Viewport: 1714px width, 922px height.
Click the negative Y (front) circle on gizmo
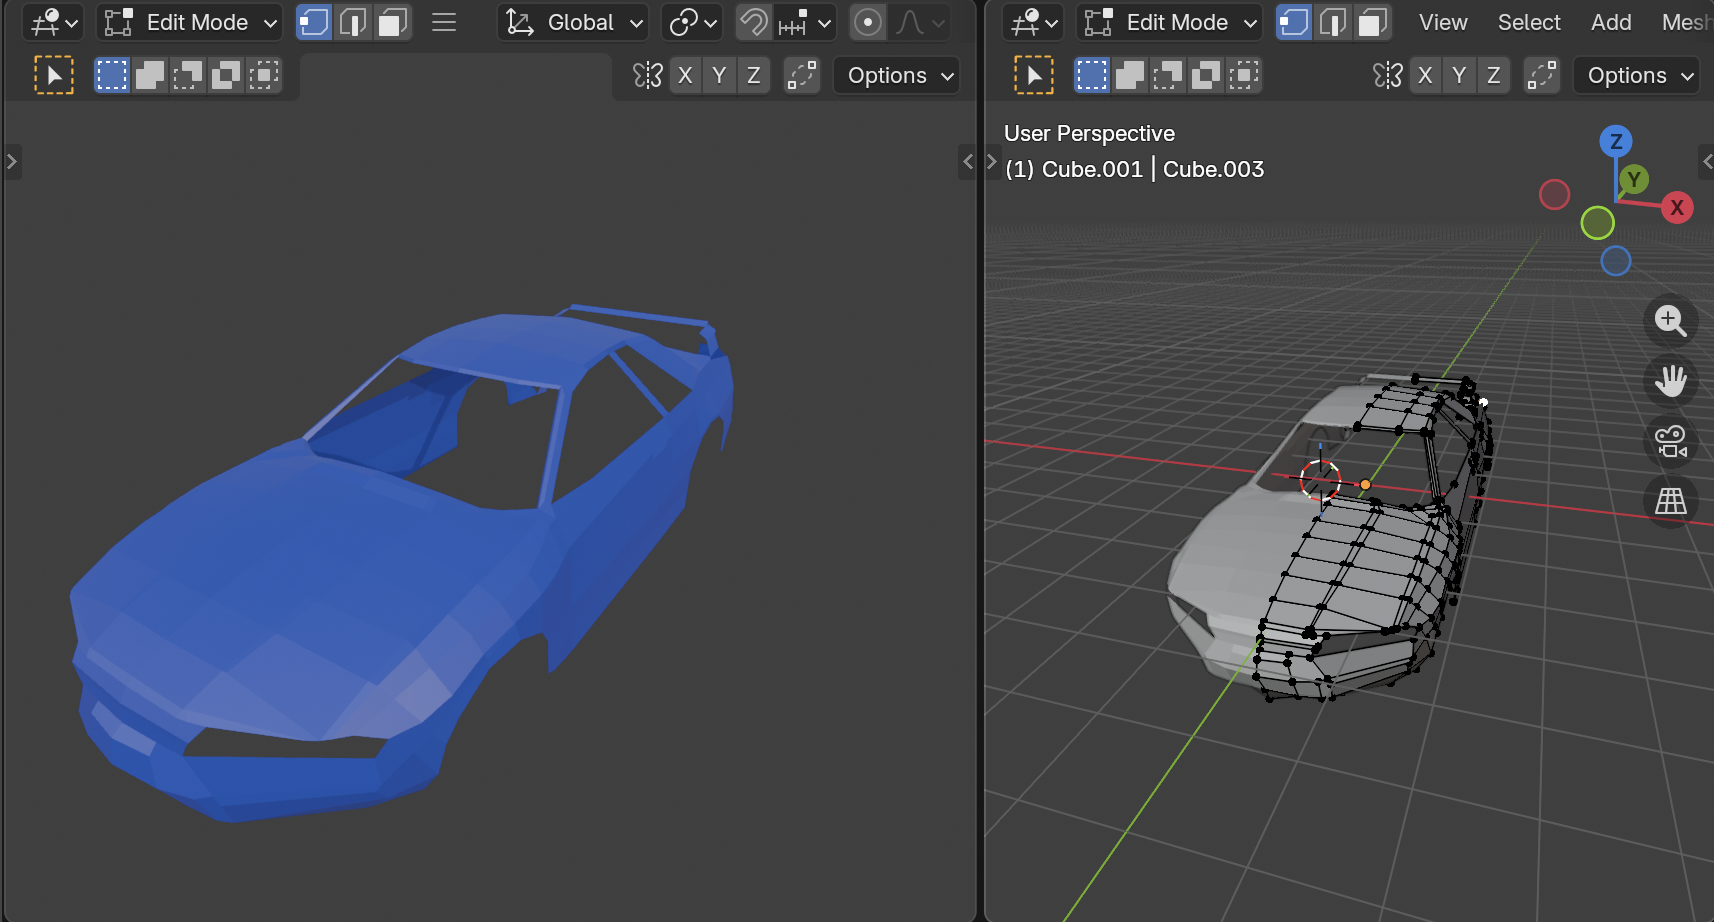tap(1598, 223)
